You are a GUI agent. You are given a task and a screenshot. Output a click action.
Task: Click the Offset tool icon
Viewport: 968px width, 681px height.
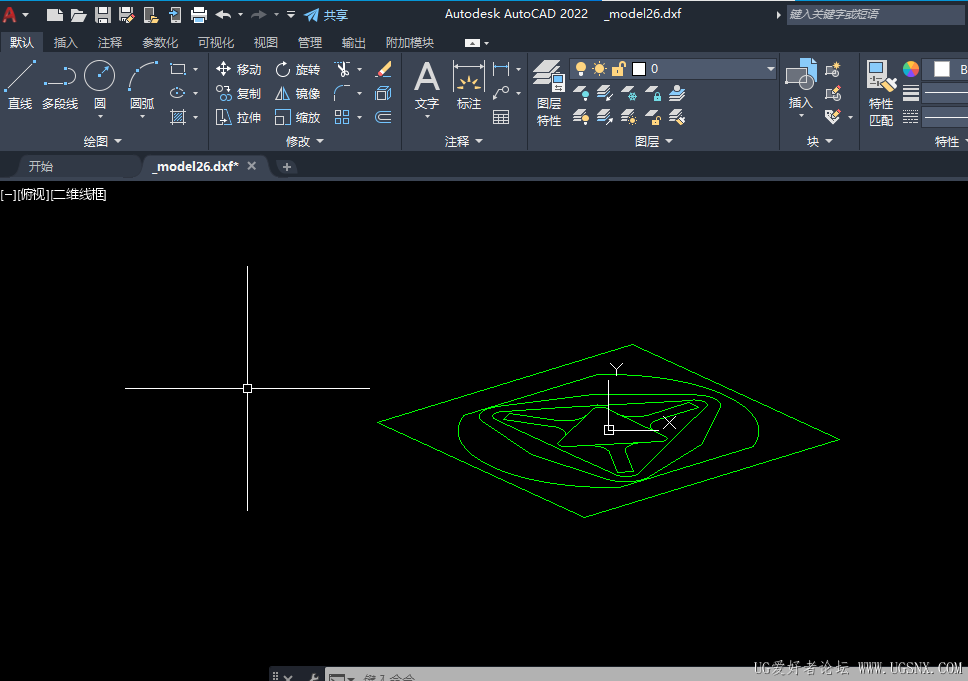[383, 117]
